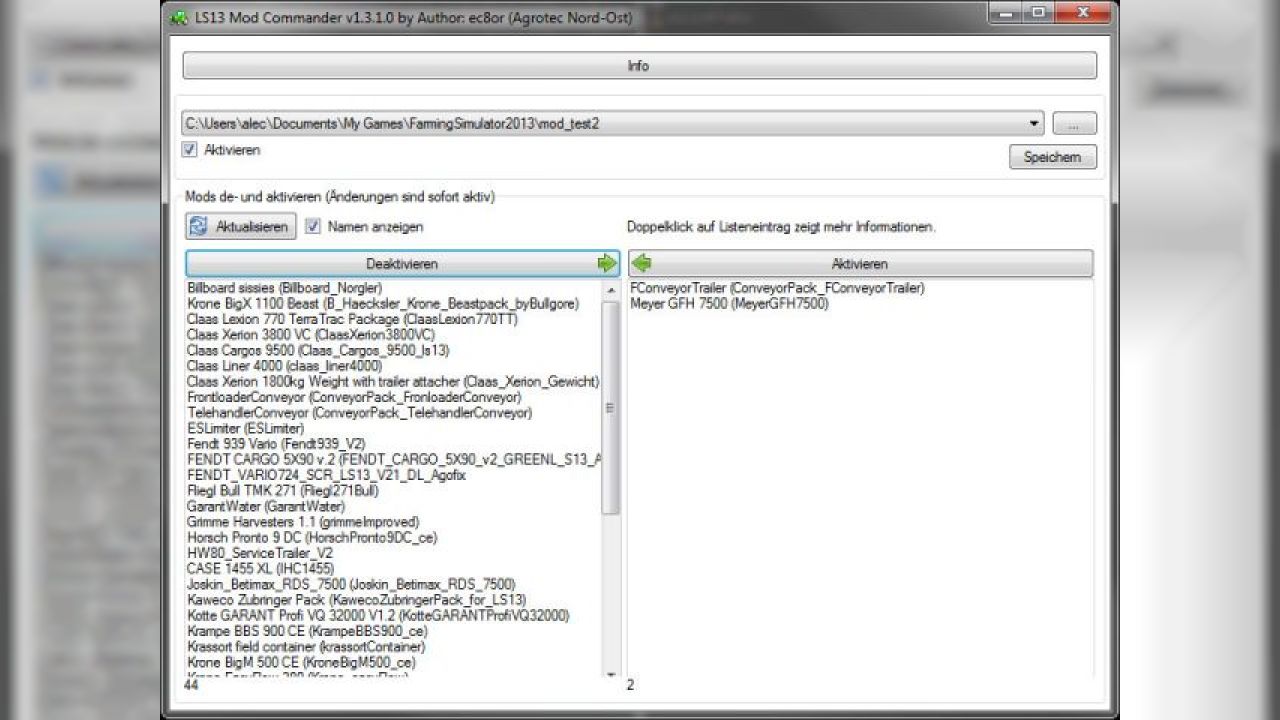Select Kaweco Zubringer Pack entry
The height and width of the screenshot is (720, 1280).
356,600
